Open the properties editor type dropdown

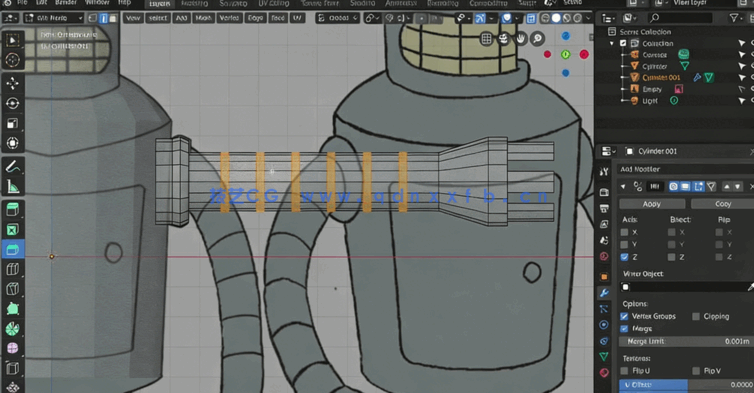pos(608,151)
